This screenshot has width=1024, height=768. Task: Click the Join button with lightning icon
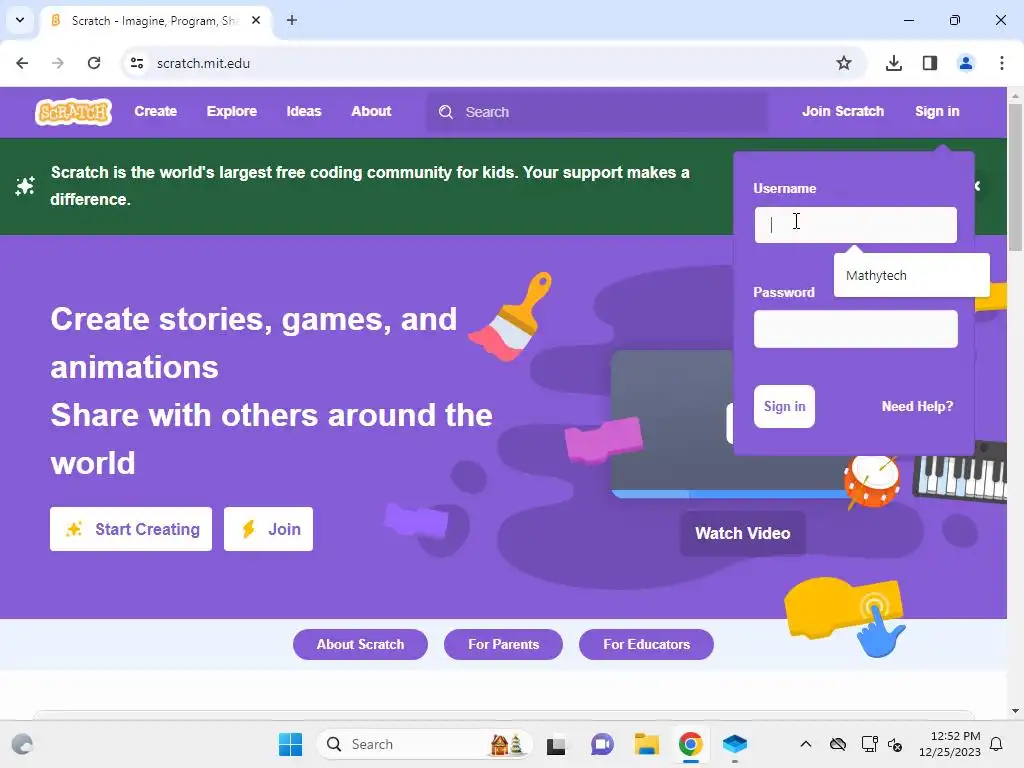click(268, 529)
